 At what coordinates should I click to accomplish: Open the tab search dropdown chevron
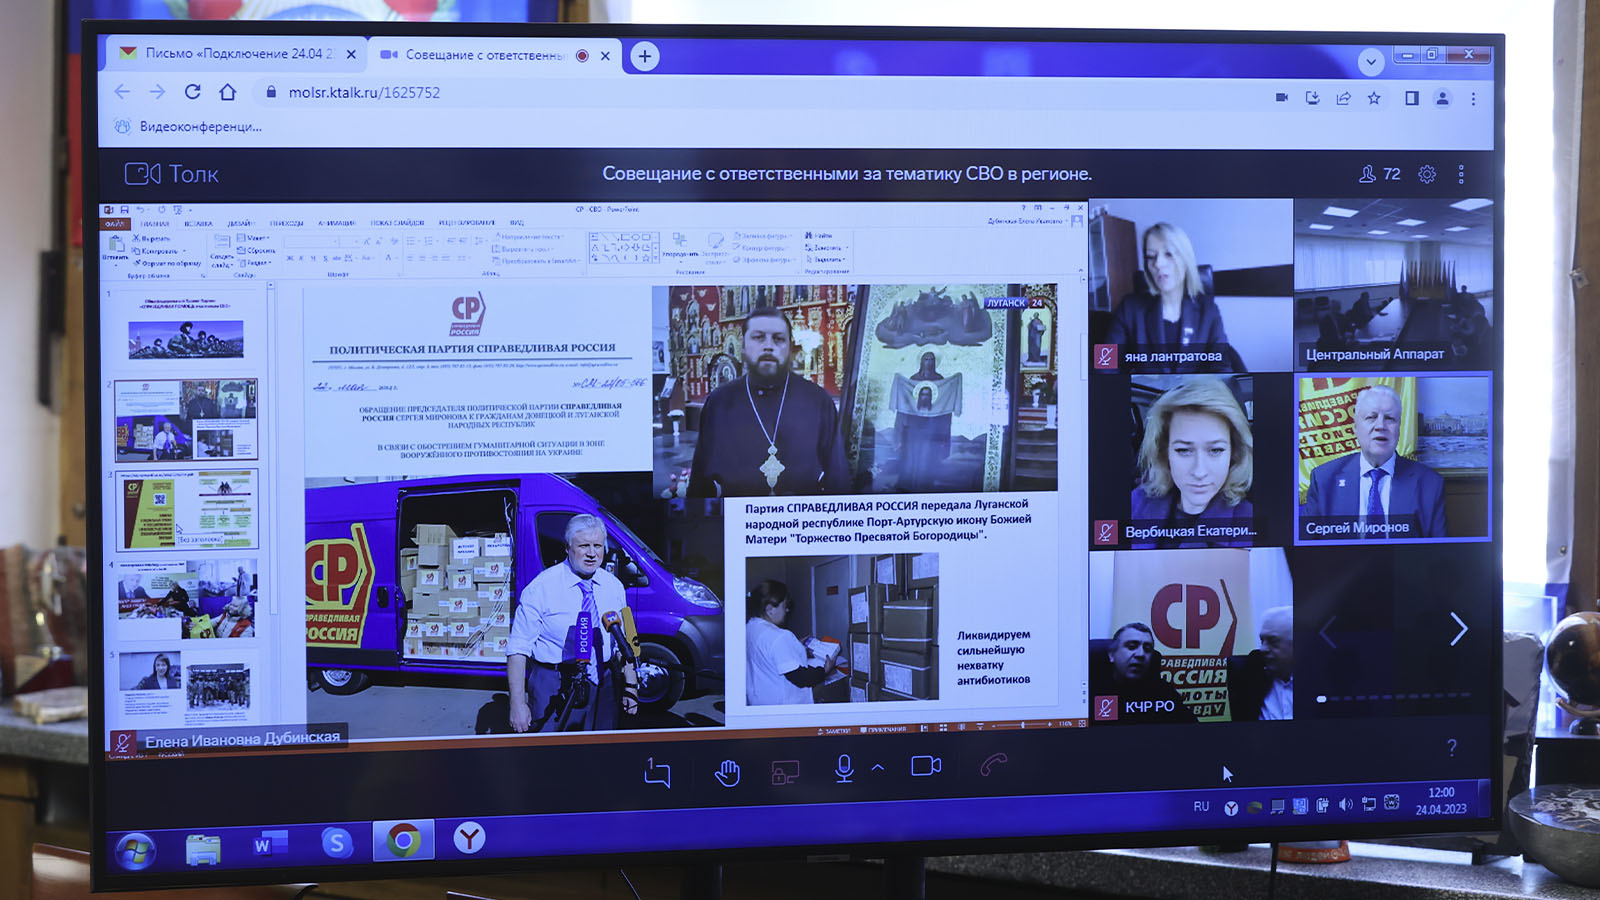click(x=1370, y=61)
